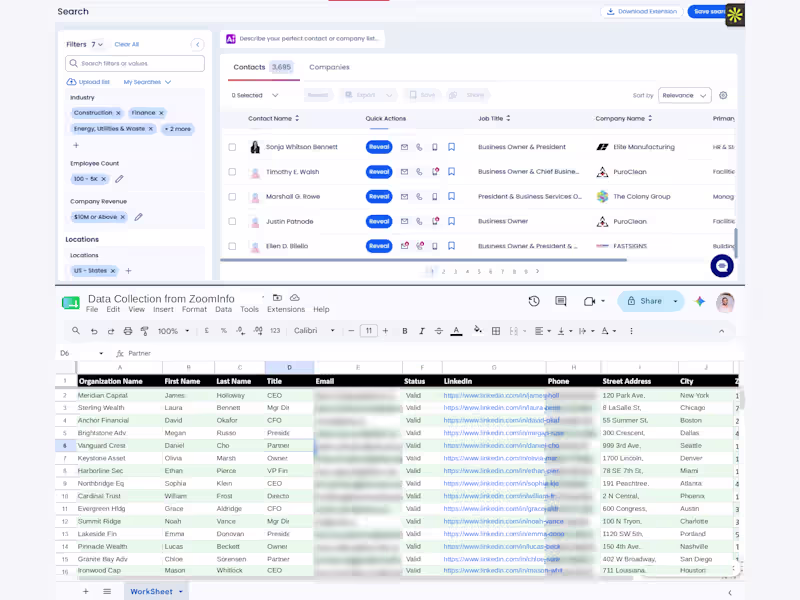Screen dimensions: 800x600
Task: Start a video call camera icon
Action: coord(589,302)
